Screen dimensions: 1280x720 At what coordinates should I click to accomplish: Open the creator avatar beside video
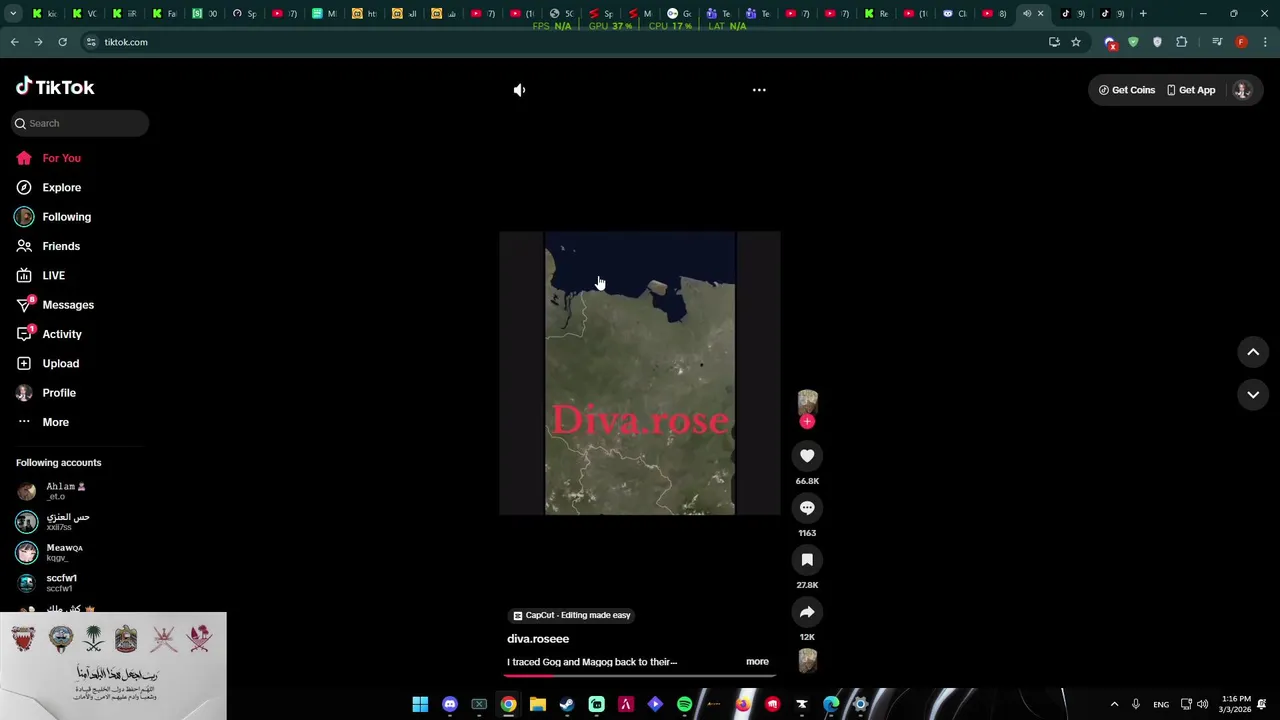point(807,402)
